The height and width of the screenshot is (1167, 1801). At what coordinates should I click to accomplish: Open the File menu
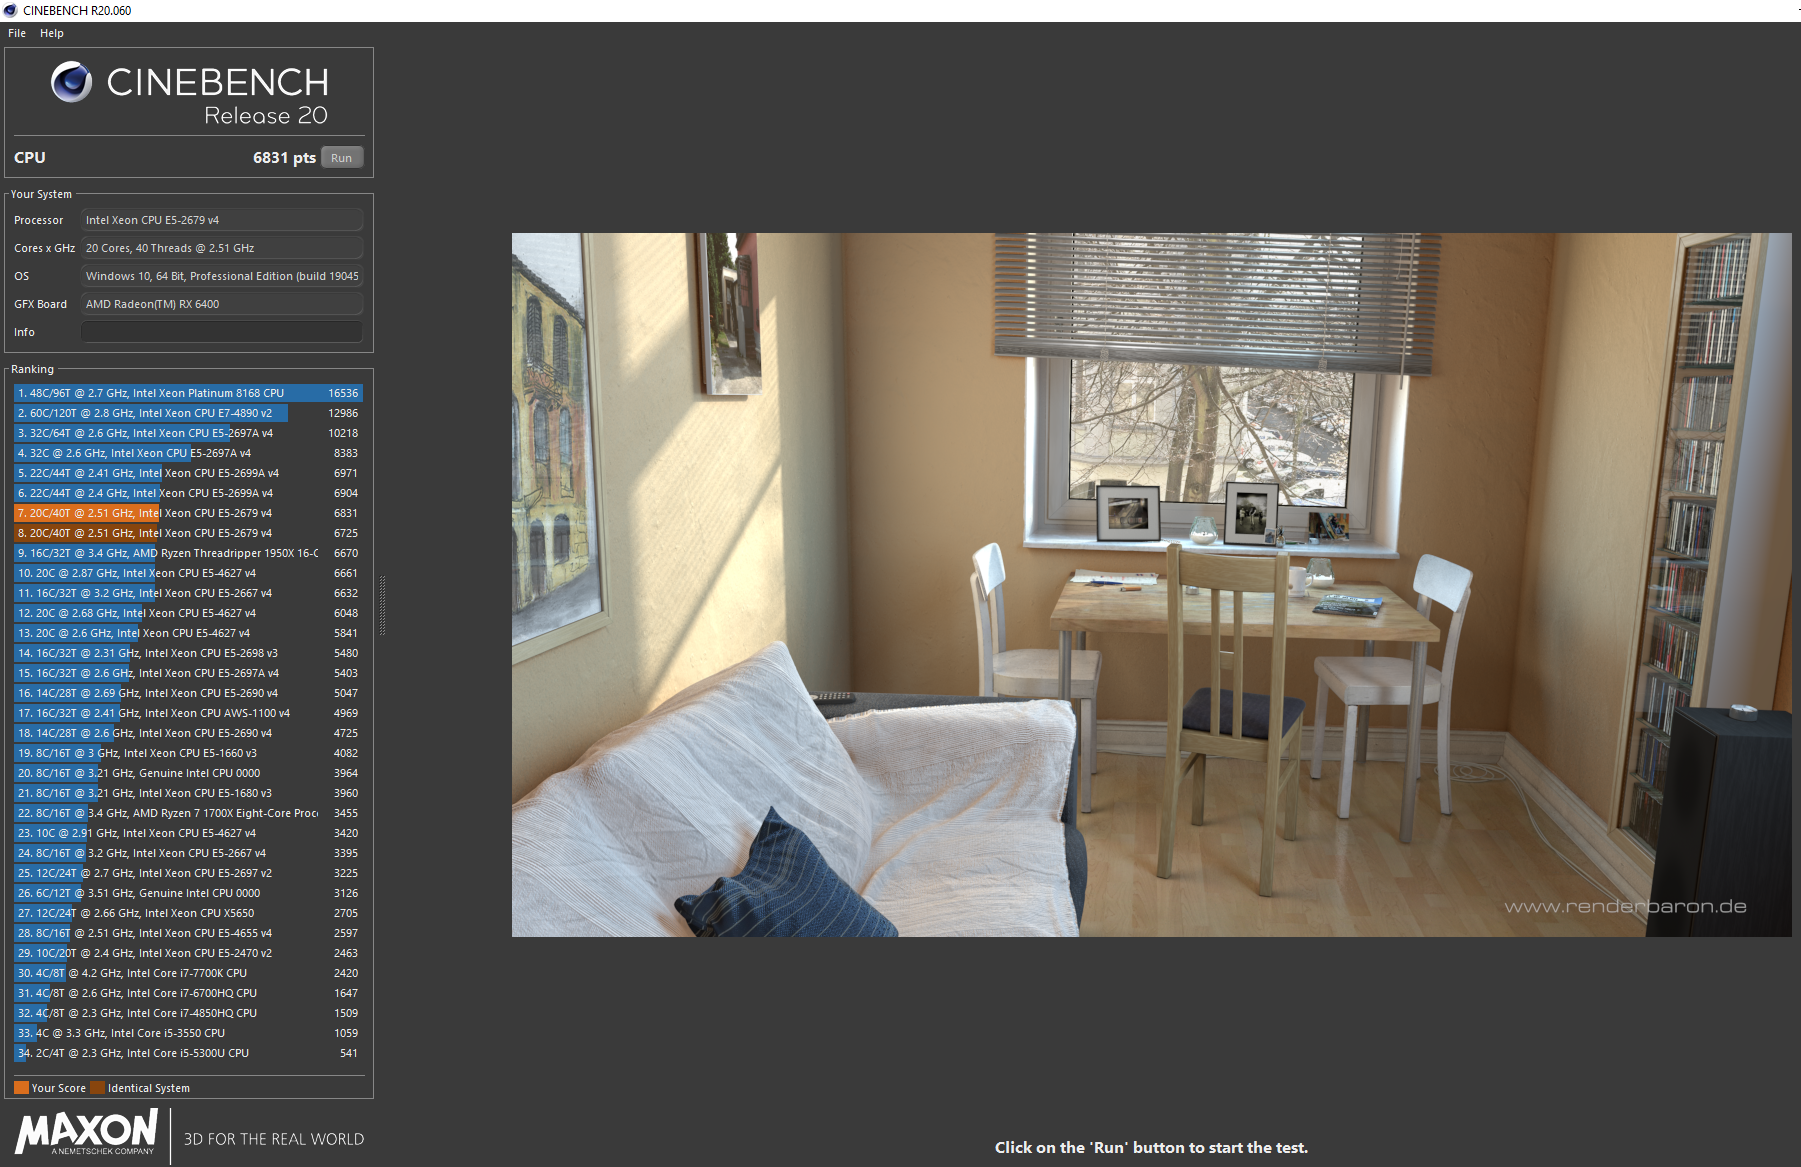(17, 33)
